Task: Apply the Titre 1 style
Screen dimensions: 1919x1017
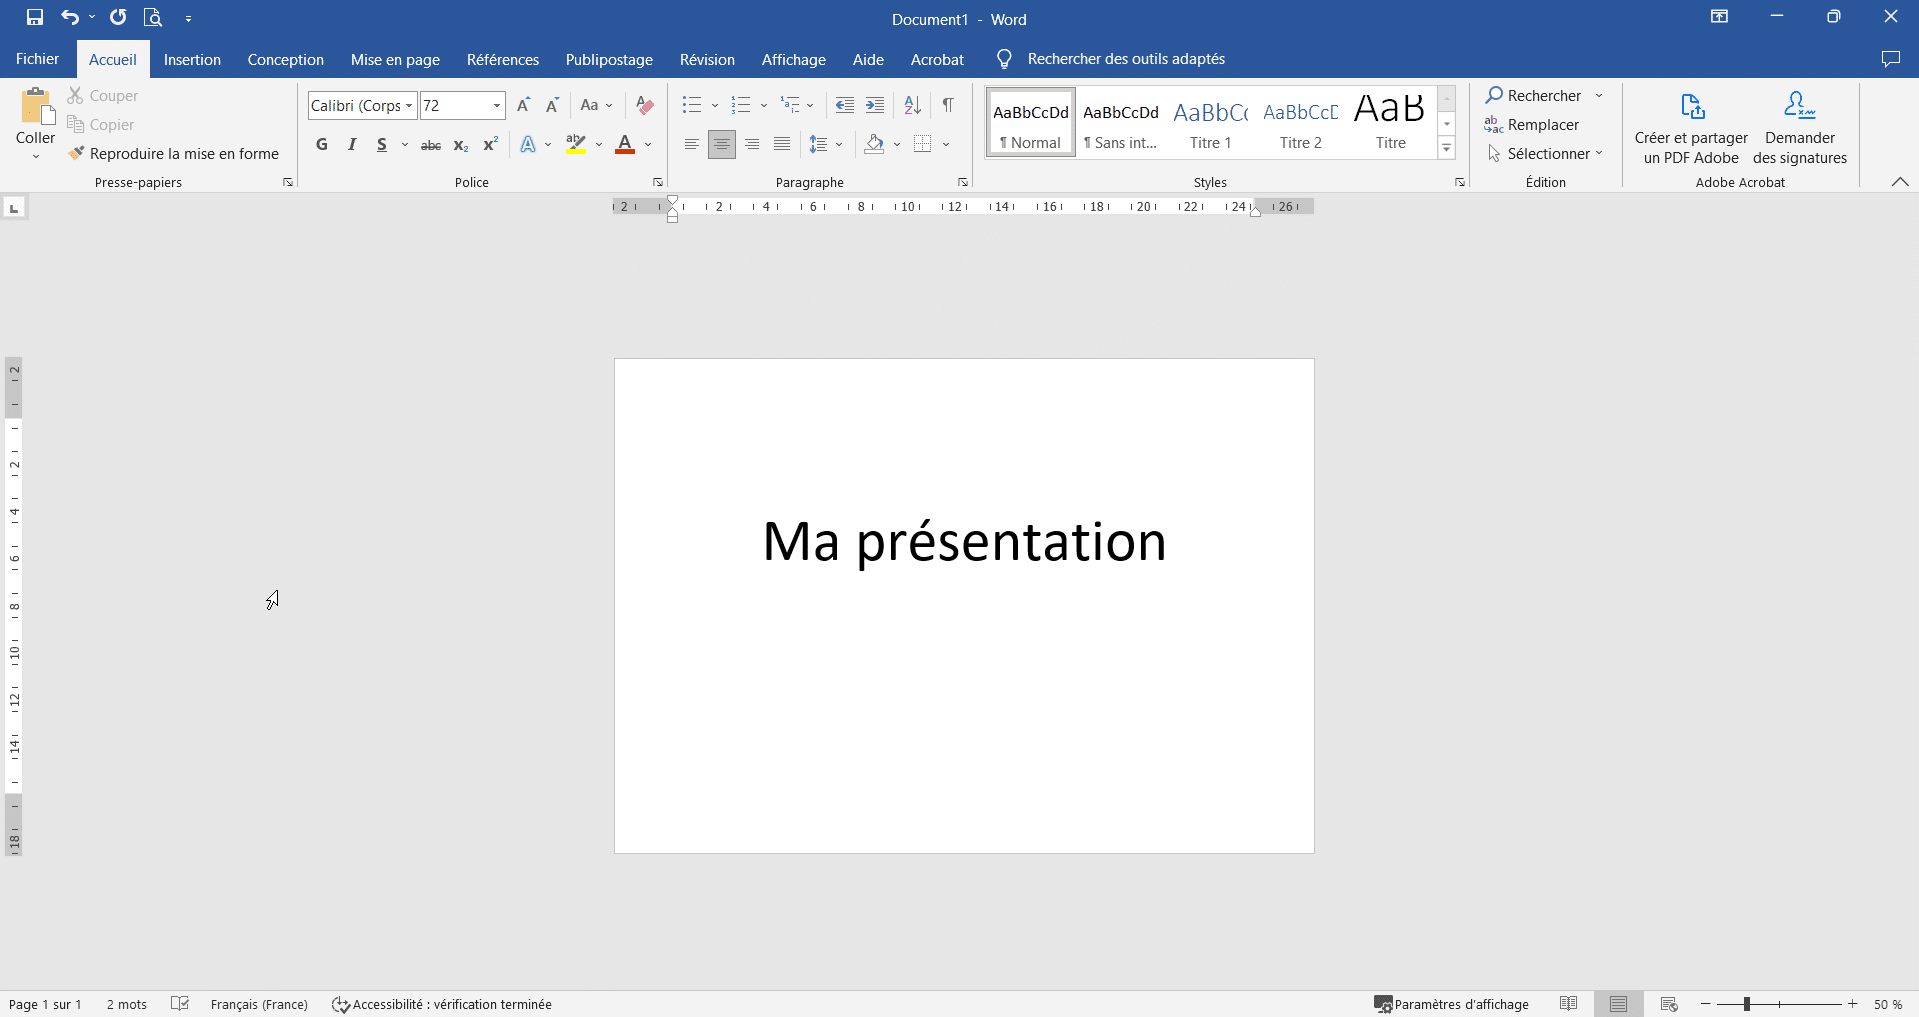Action: click(x=1210, y=123)
